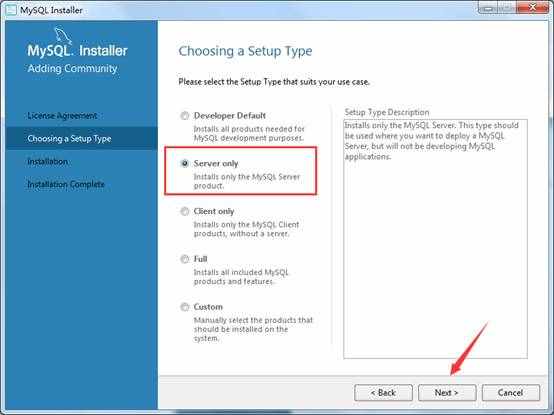Open the Choosing a Setup Type step
The height and width of the screenshot is (415, 554).
point(69,138)
